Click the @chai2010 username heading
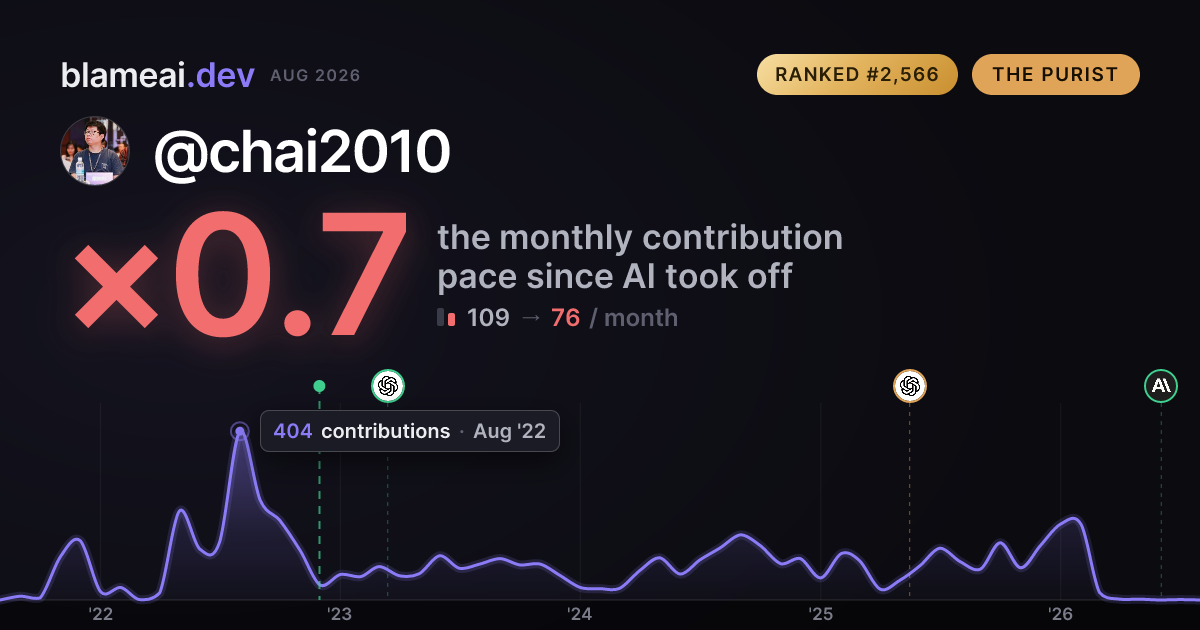Screen dimensions: 1200x630 tap(301, 152)
